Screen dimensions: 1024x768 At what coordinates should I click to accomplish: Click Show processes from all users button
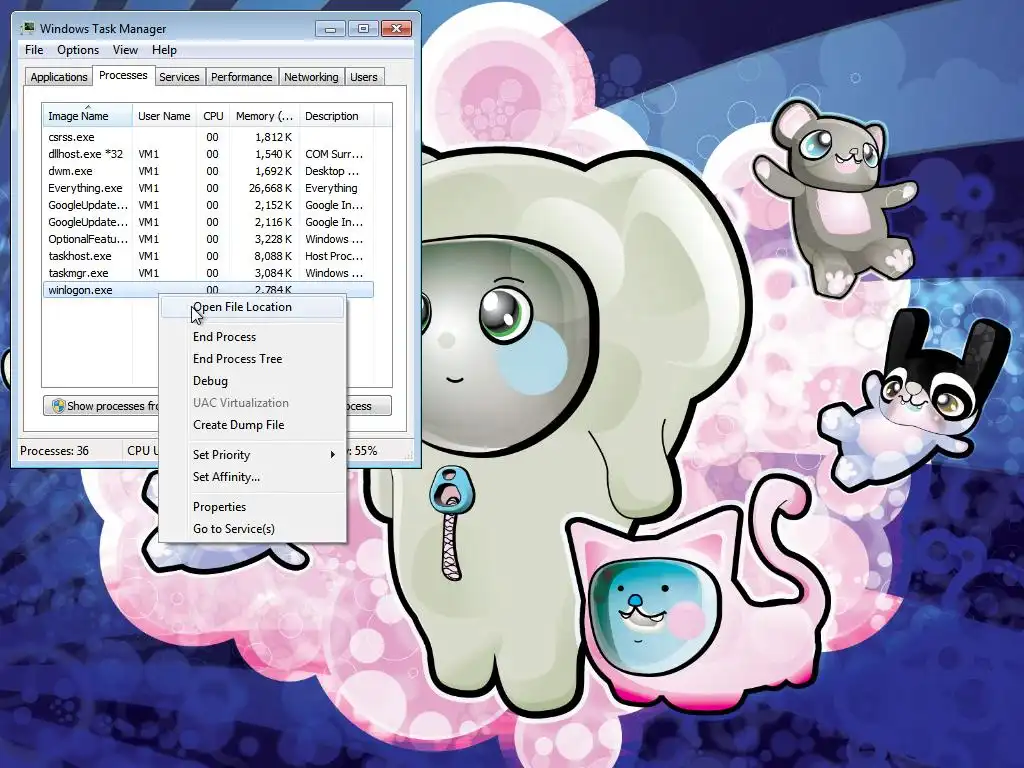pos(101,406)
